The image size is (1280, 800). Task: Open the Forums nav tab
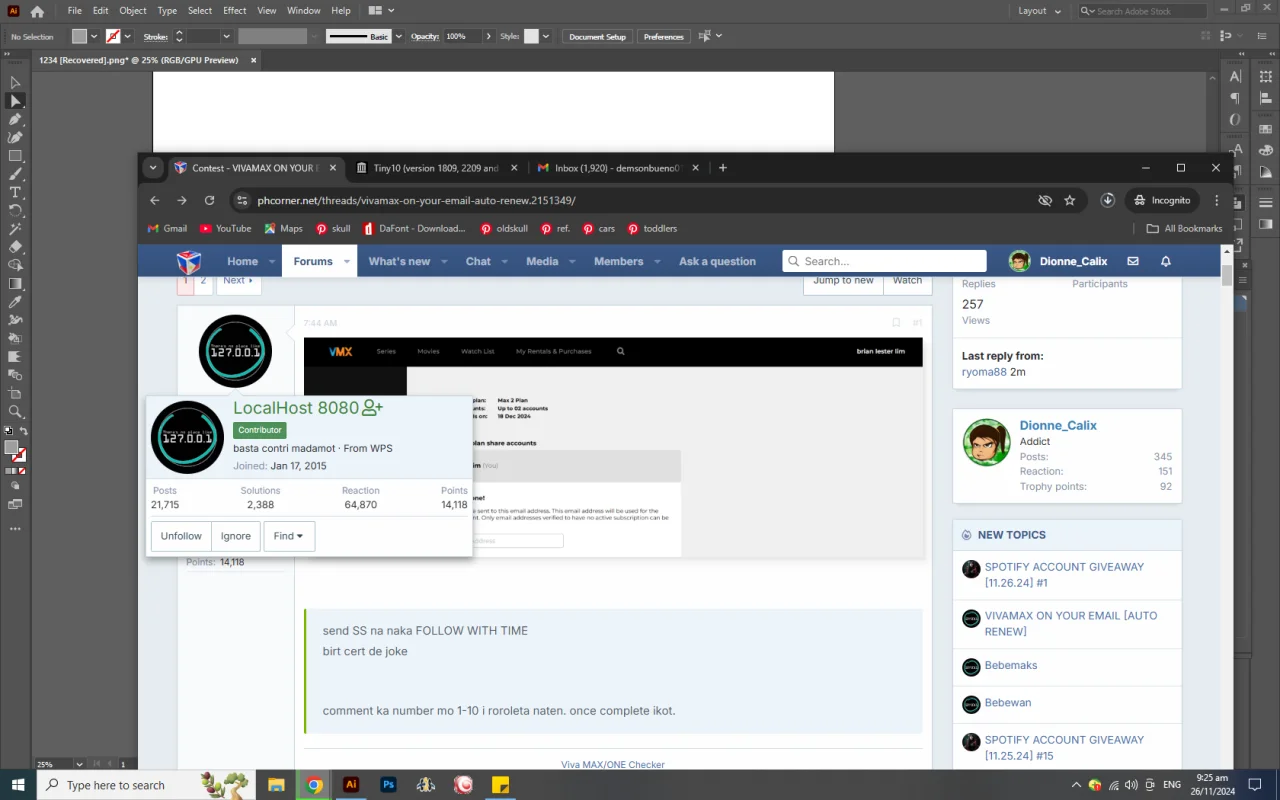(x=313, y=261)
